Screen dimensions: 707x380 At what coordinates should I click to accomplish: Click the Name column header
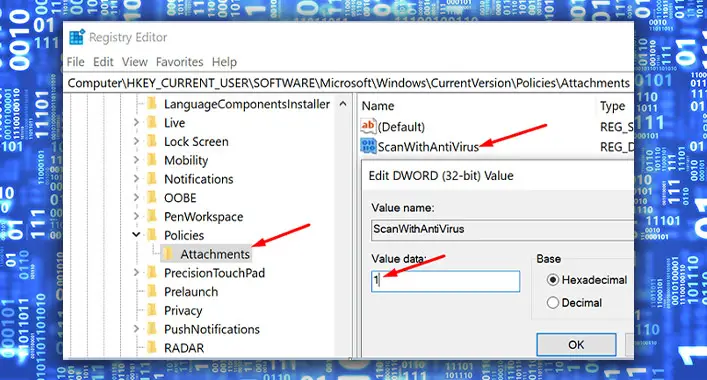click(x=378, y=106)
